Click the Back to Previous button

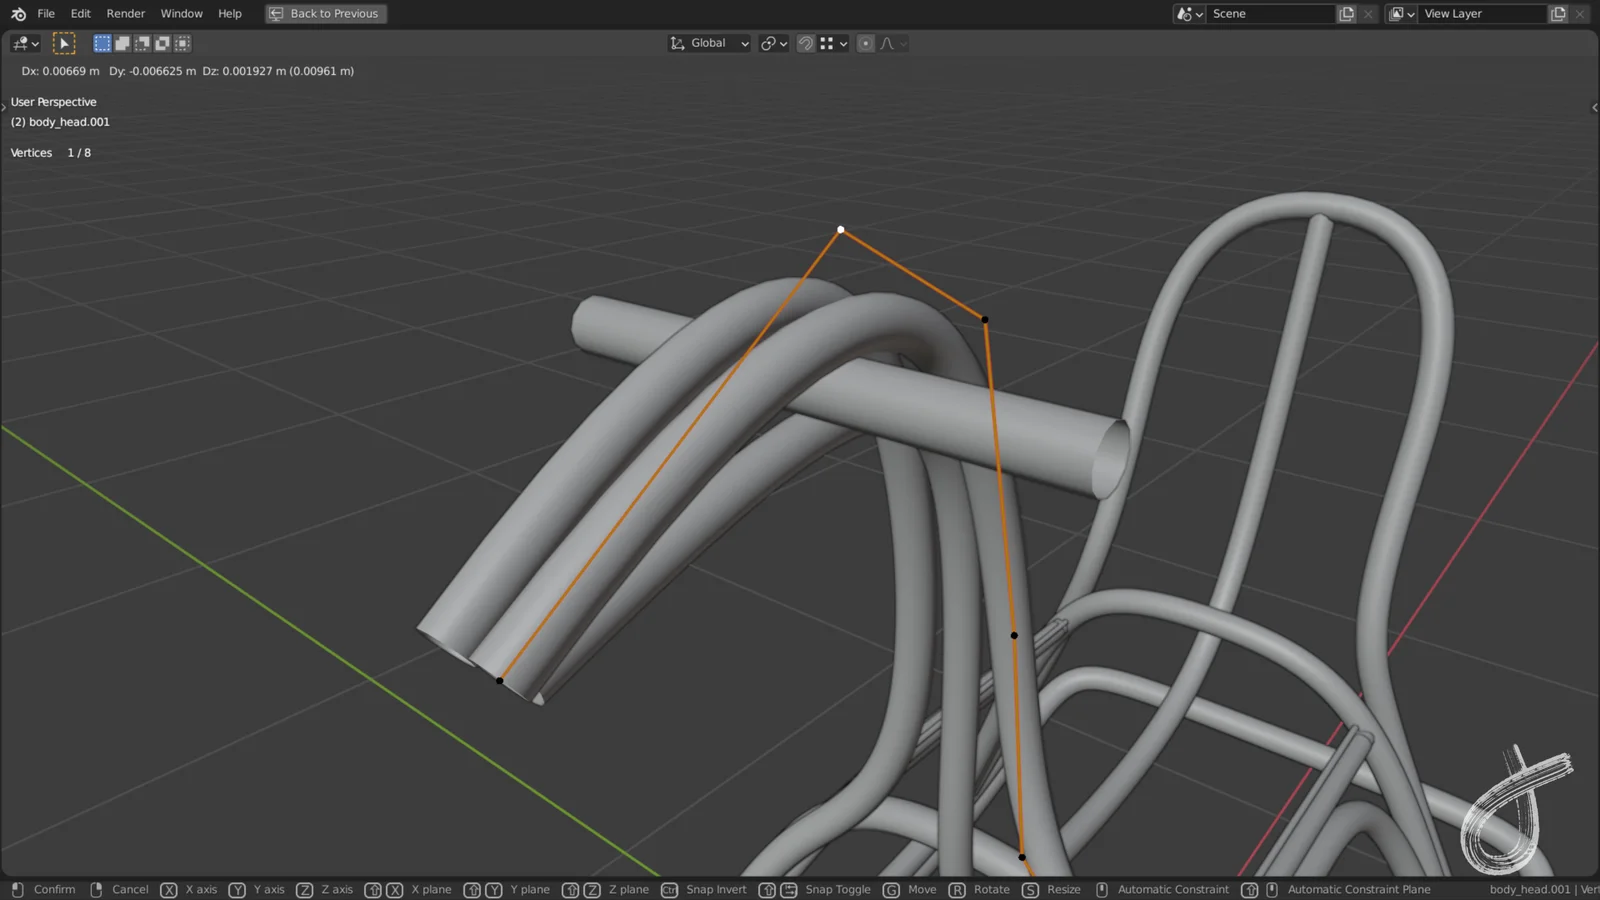point(325,13)
